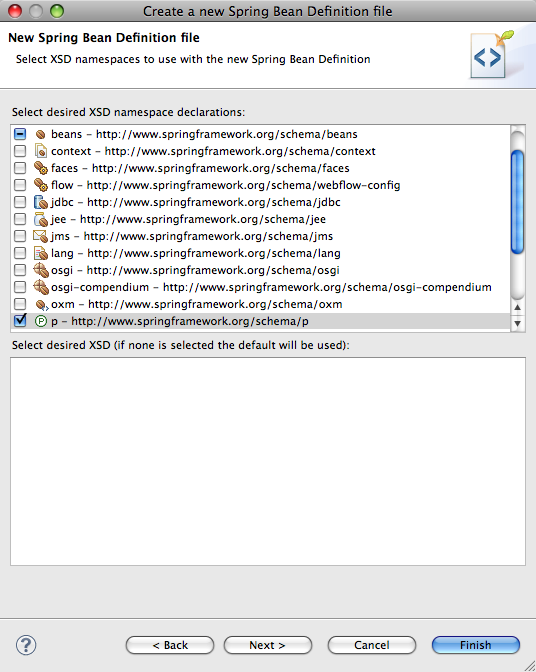The image size is (536, 672).
Task: Click the lang namespace icon
Action: tap(41, 253)
